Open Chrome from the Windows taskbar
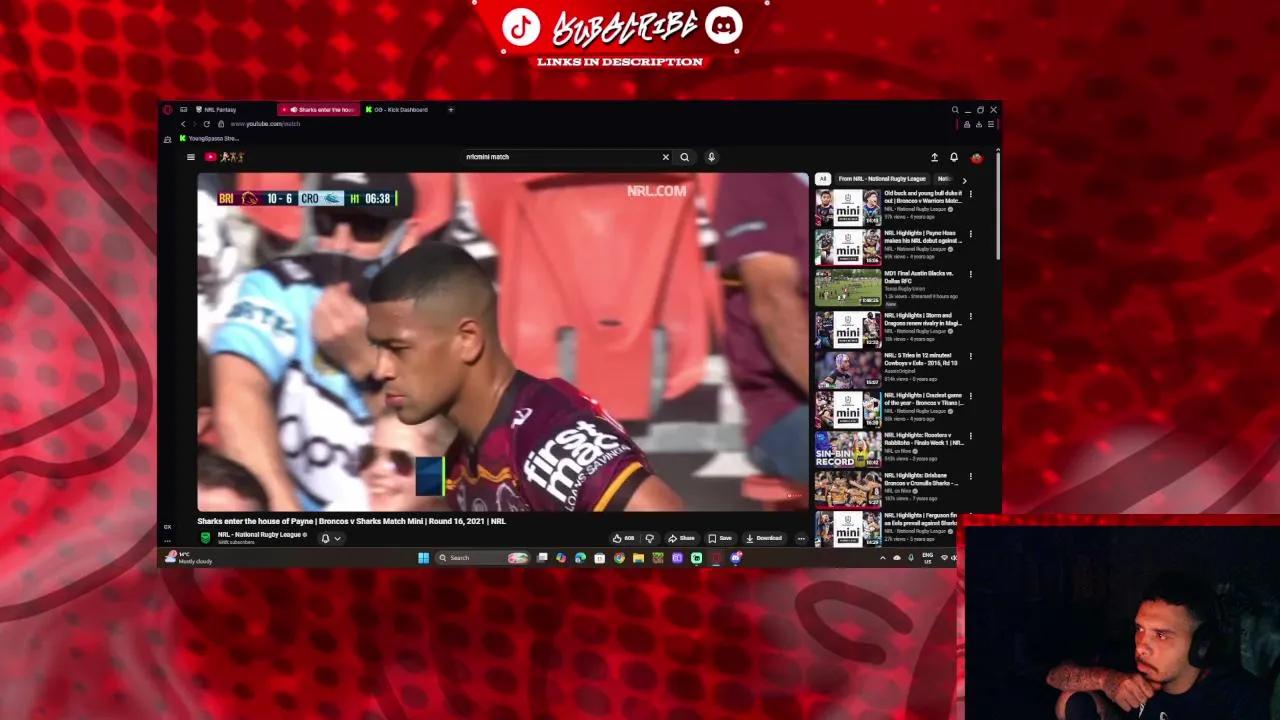The image size is (1280, 720). tap(619, 558)
